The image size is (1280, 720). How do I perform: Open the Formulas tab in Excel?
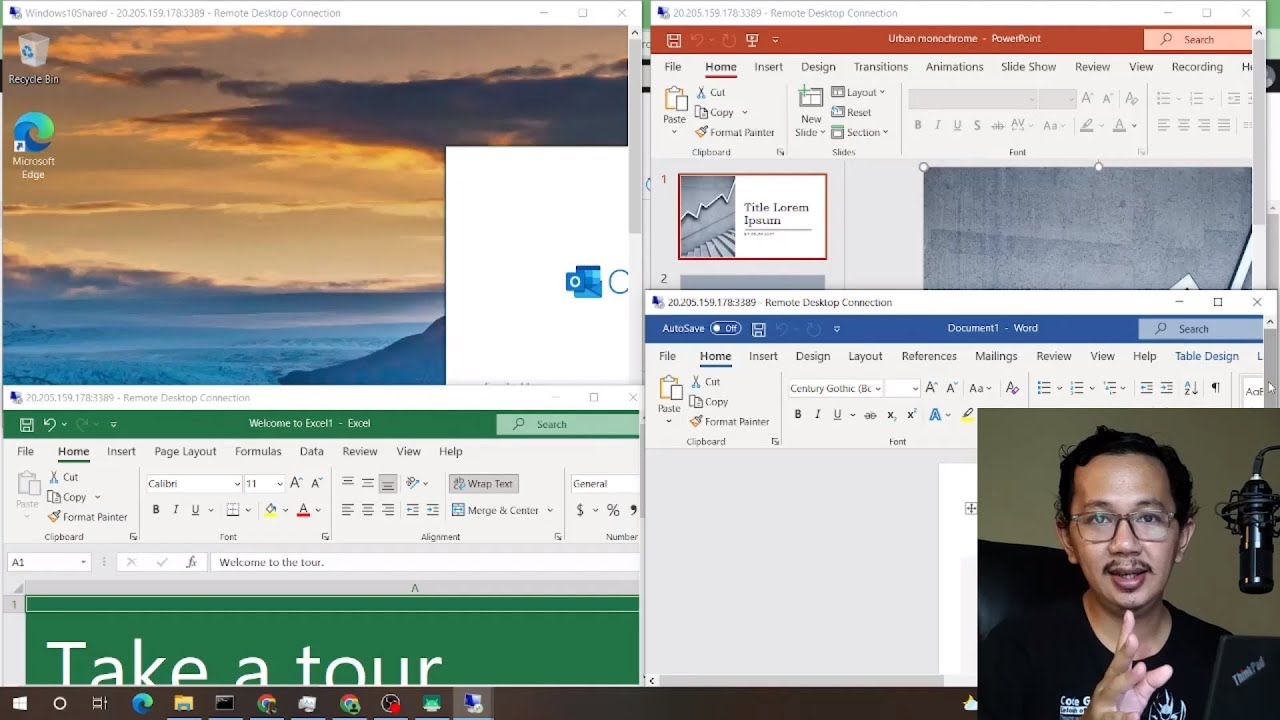(258, 452)
